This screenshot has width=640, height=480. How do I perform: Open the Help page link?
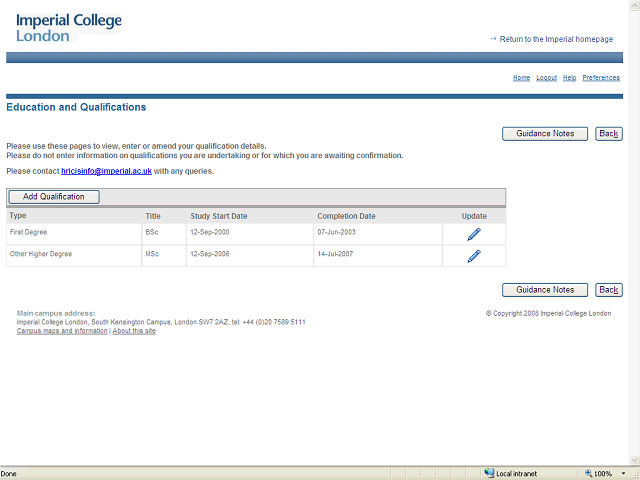569,78
